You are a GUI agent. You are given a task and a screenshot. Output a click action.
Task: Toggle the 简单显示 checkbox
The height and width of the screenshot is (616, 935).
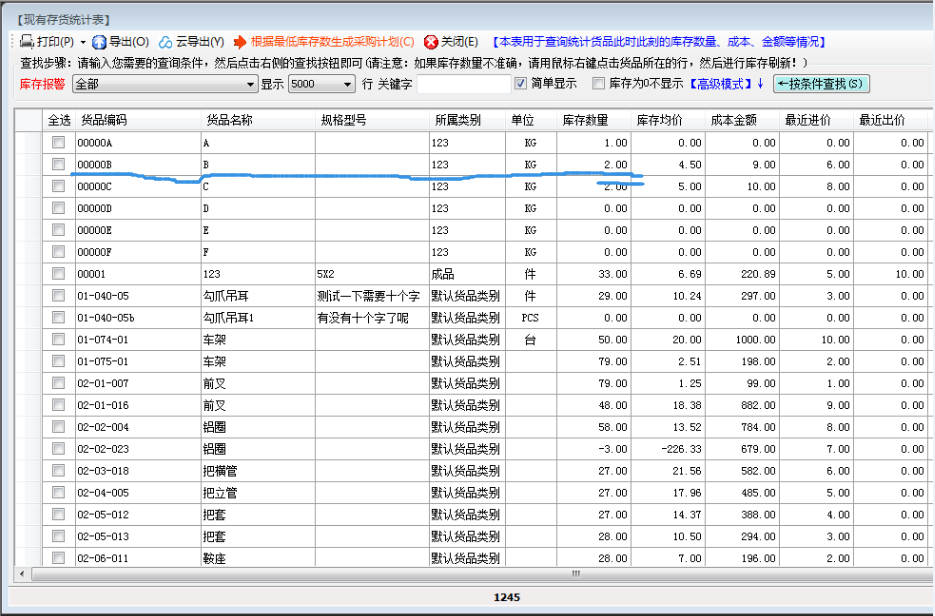click(520, 84)
